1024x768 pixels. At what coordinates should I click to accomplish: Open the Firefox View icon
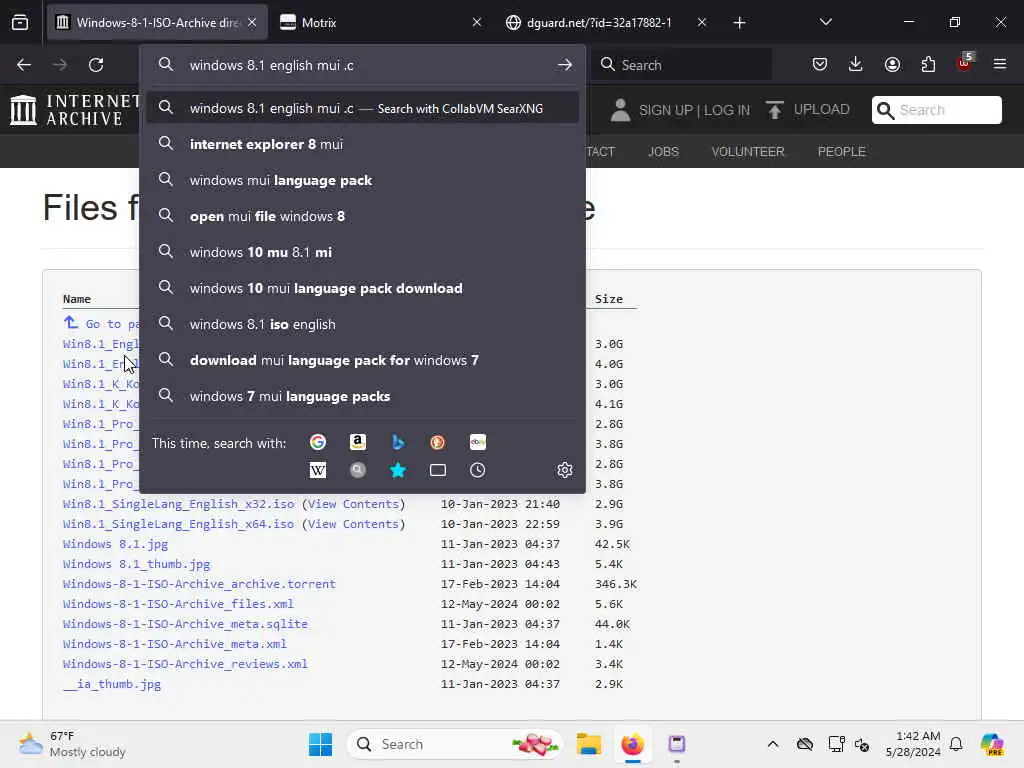tap(20, 23)
